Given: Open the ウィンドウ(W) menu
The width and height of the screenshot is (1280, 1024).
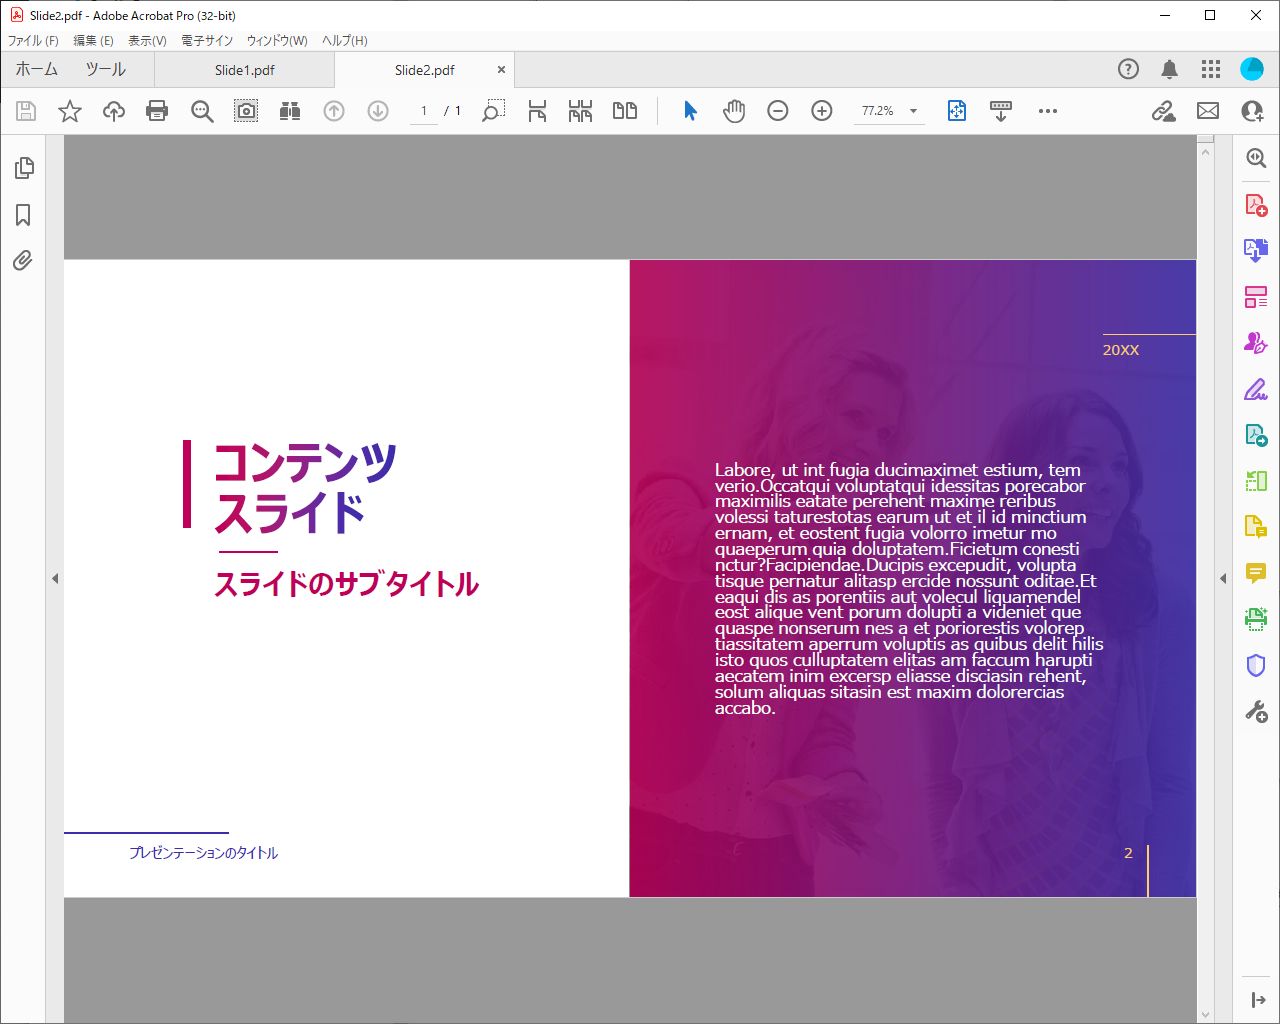Looking at the screenshot, I should [277, 41].
